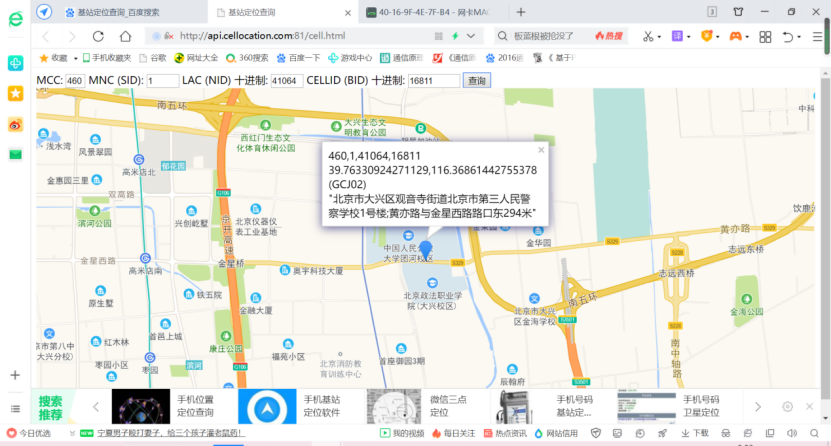This screenshot has height=446, width=831.
Task: Go back with the back arrow
Action: [x=46, y=36]
